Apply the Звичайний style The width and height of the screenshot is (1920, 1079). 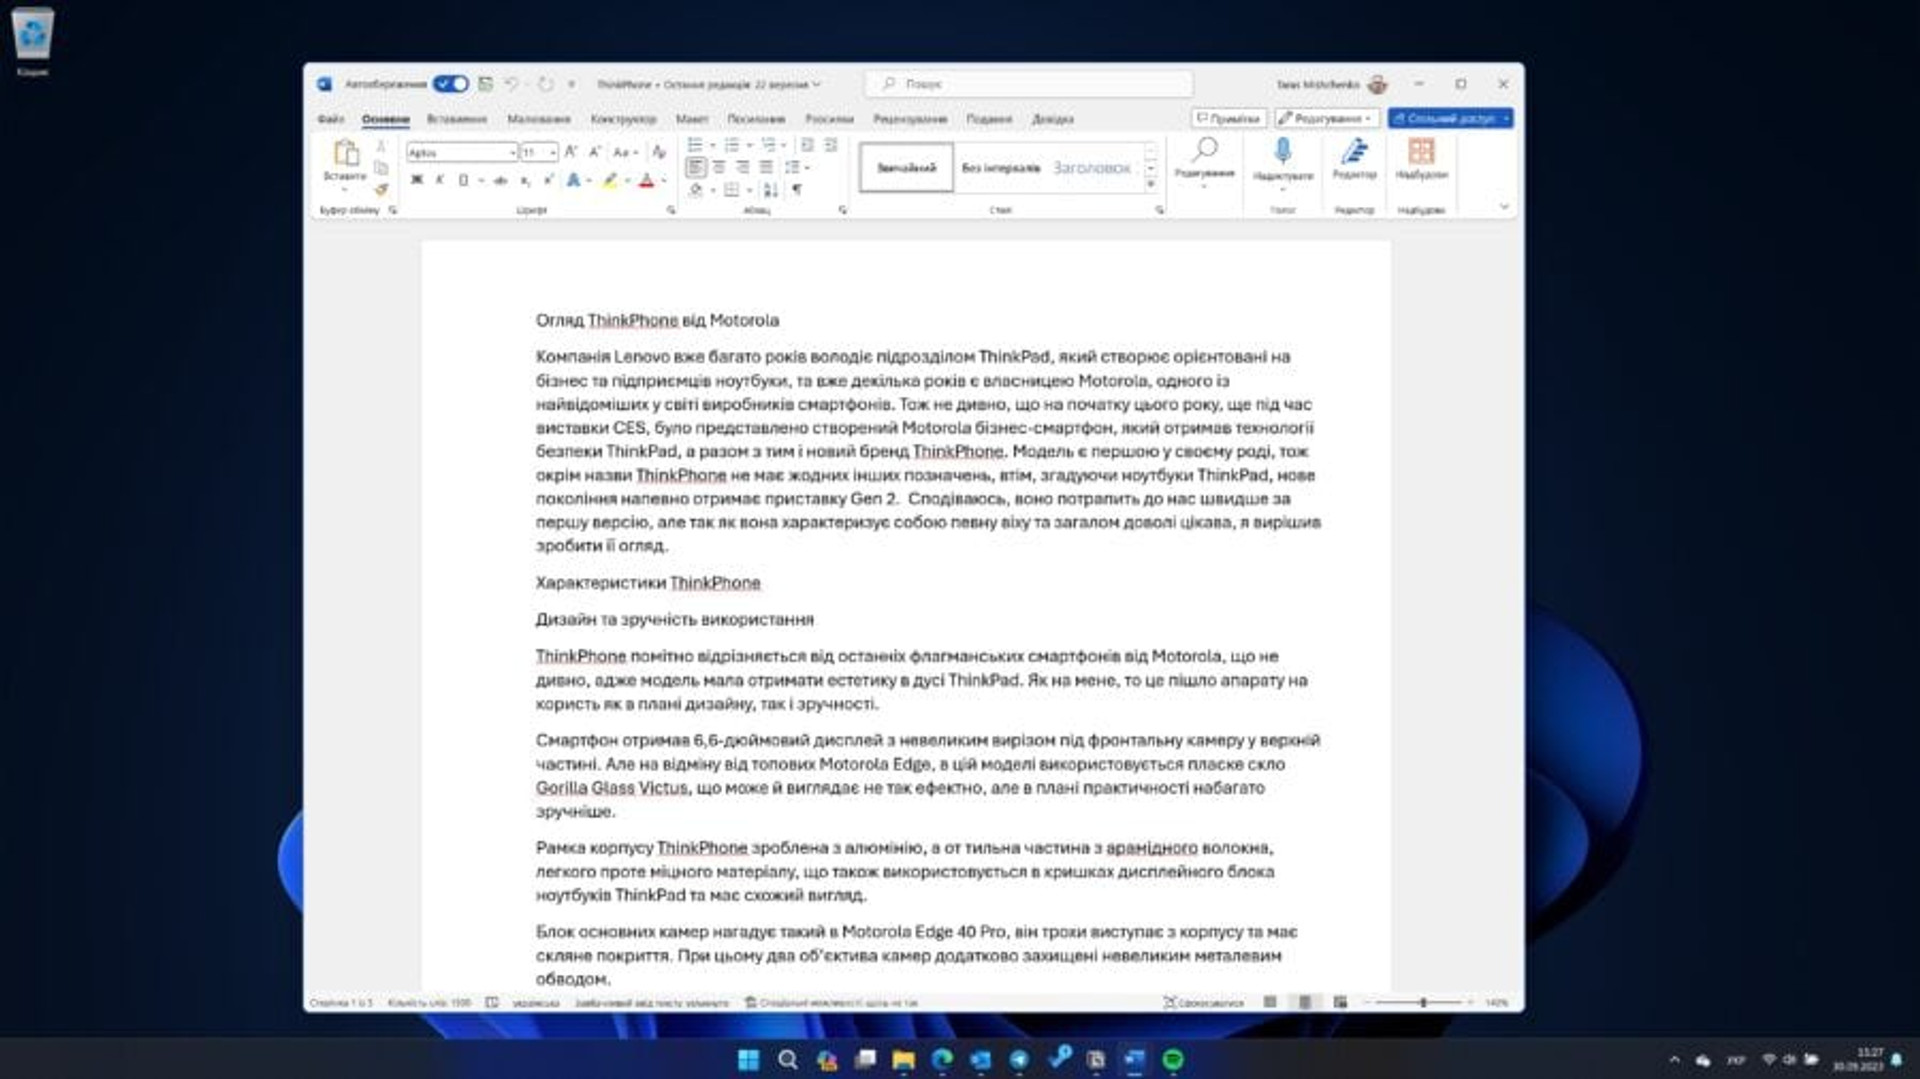(x=906, y=167)
